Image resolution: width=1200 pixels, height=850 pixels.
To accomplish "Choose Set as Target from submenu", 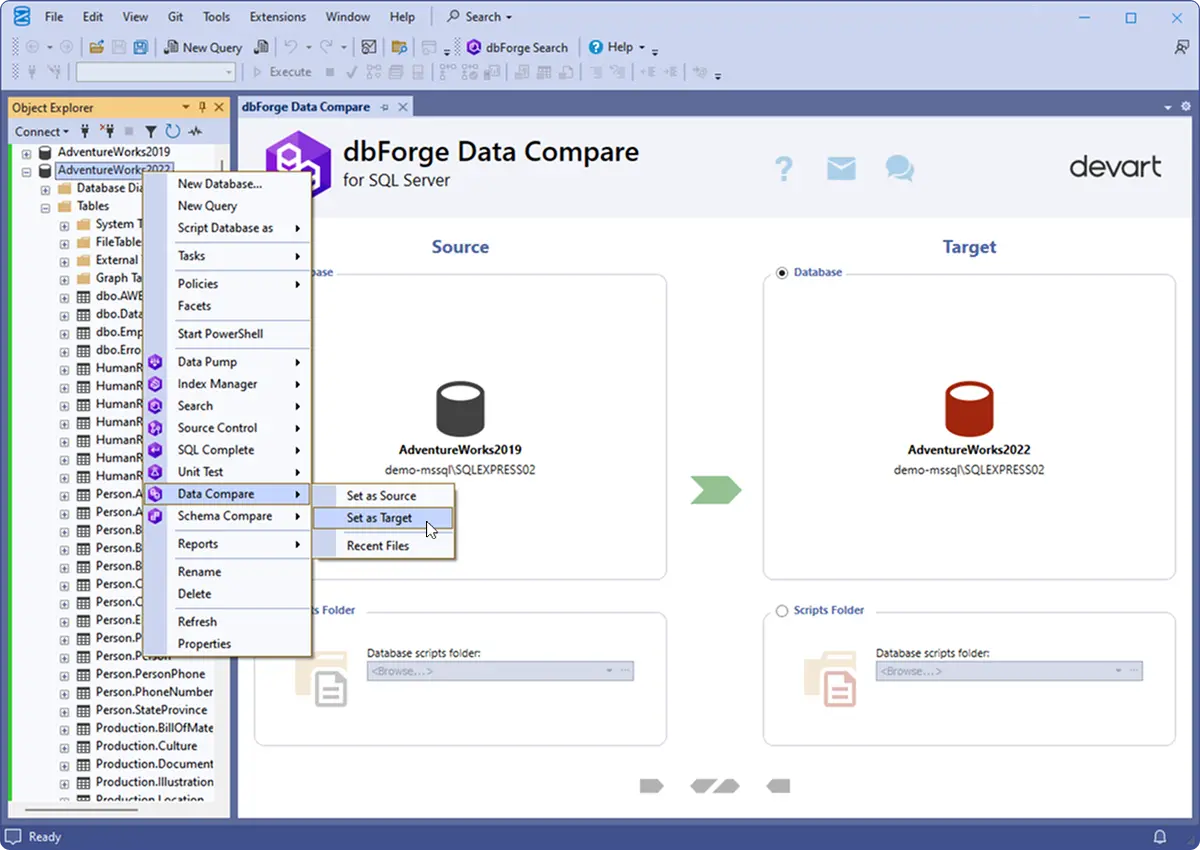I will coord(379,518).
